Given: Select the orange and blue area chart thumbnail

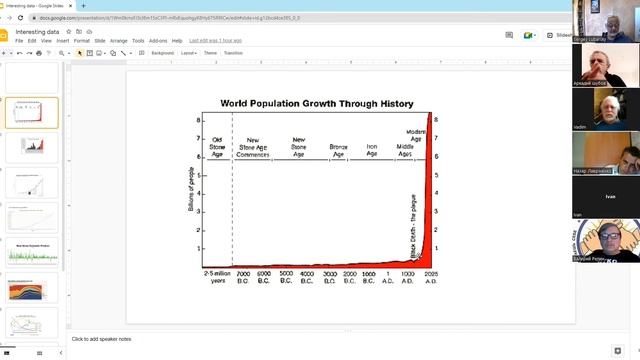Looking at the screenshot, I should point(32,288).
